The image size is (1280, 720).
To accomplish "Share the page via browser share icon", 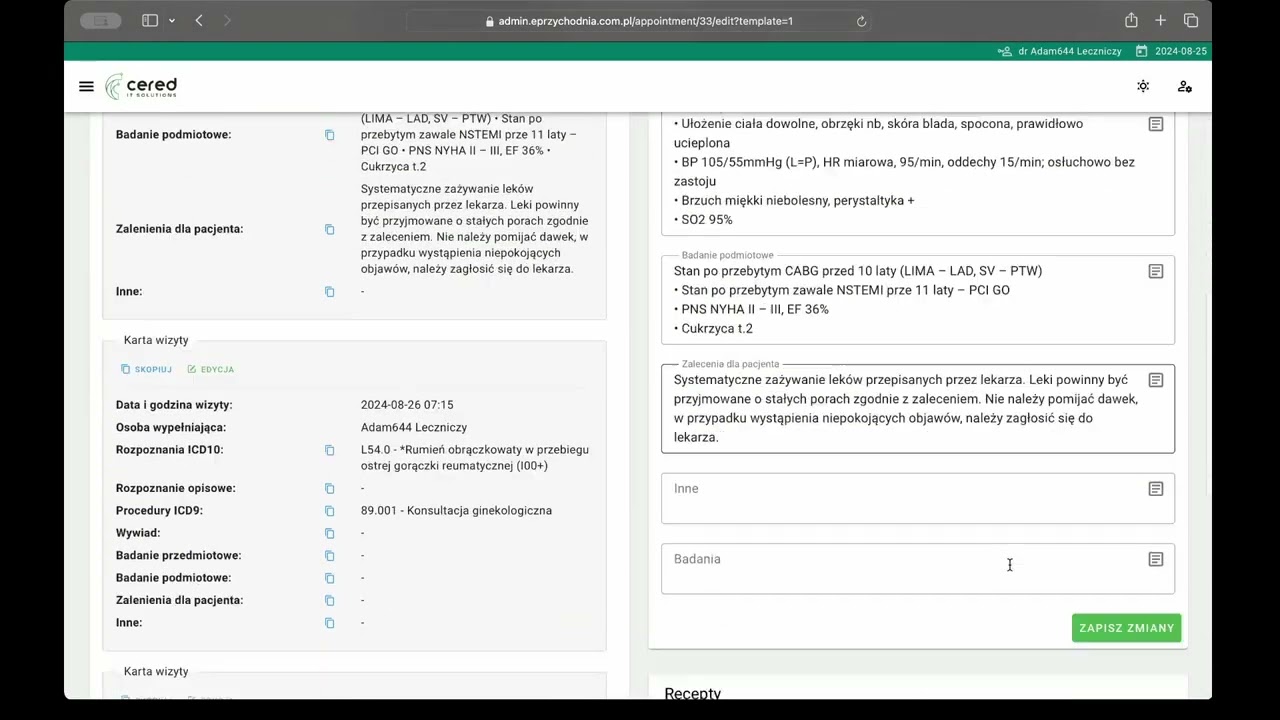I will click(1131, 21).
